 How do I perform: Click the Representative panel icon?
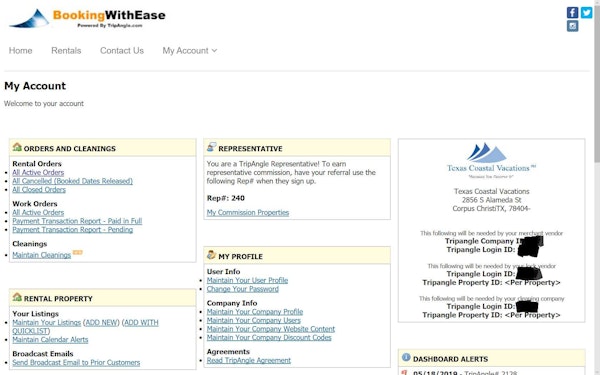[212, 147]
